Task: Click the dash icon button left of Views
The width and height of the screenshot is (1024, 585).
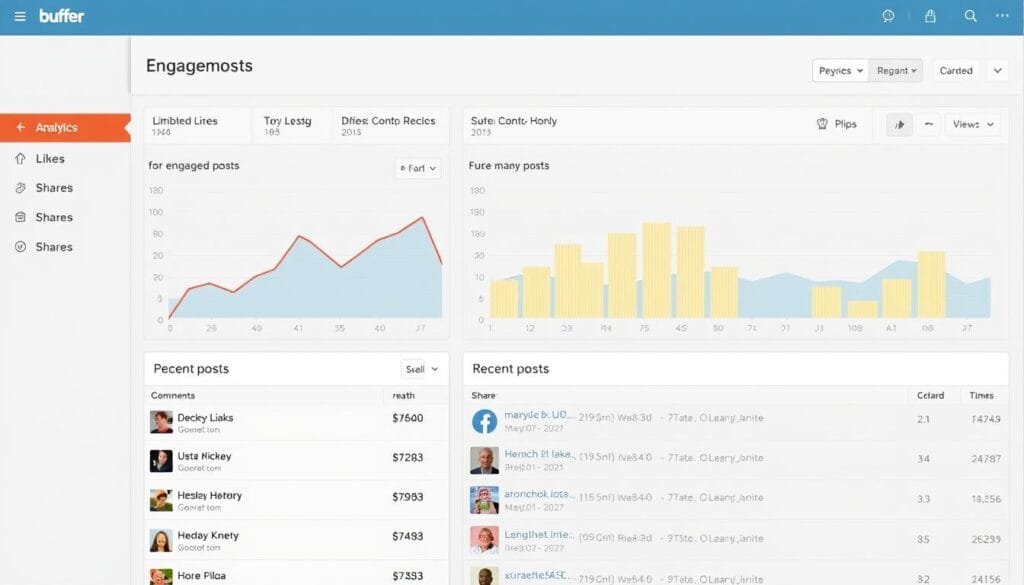Action: tap(929, 125)
